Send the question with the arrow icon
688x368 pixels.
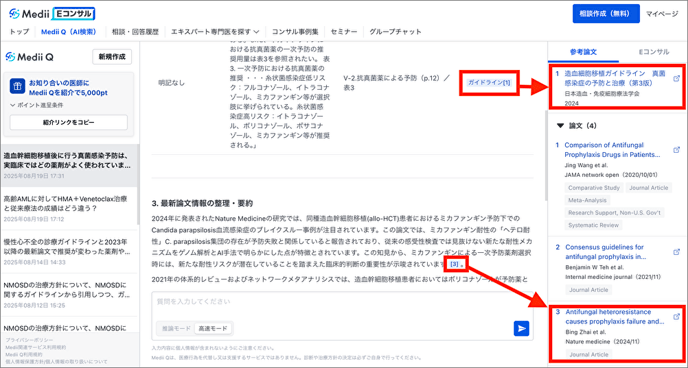coord(521,329)
